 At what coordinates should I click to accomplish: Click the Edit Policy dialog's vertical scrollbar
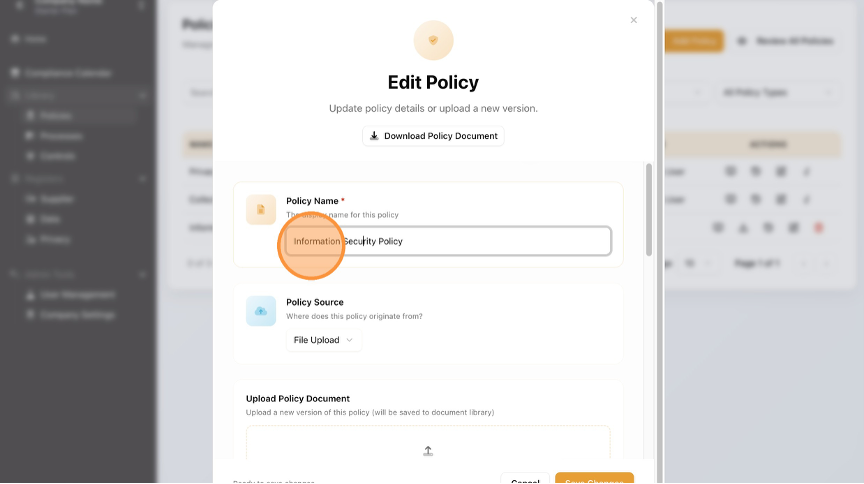pyautogui.click(x=650, y=210)
